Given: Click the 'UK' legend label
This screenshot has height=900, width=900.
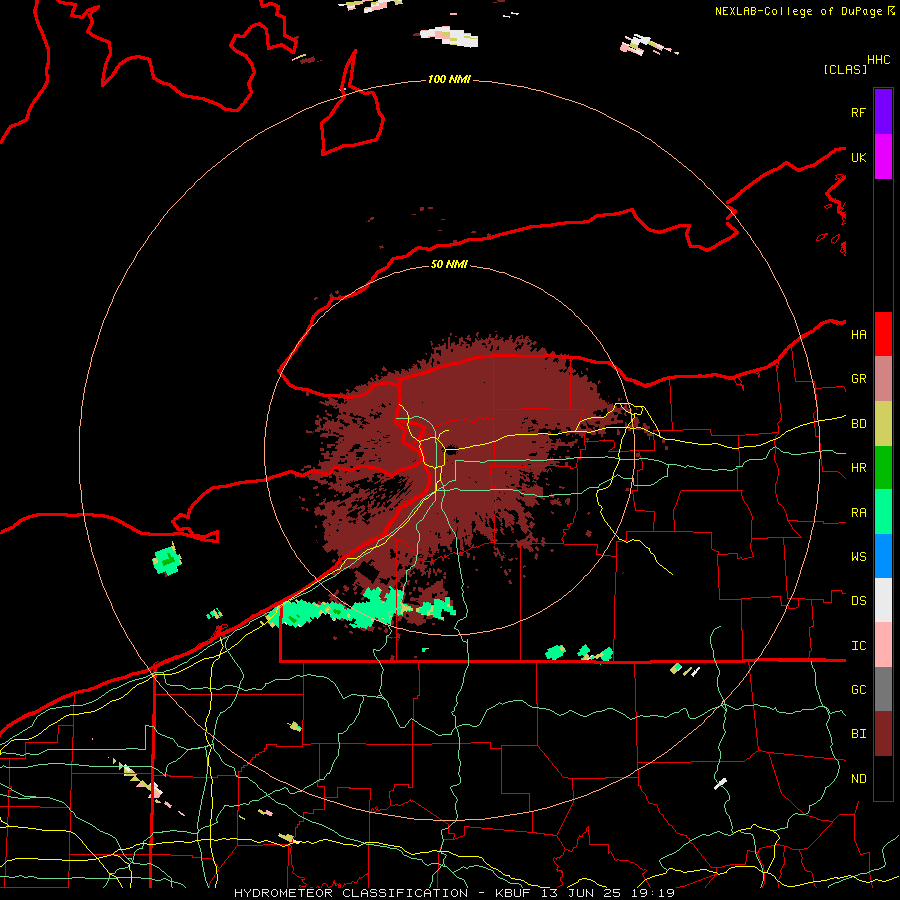Looking at the screenshot, I should (858, 157).
